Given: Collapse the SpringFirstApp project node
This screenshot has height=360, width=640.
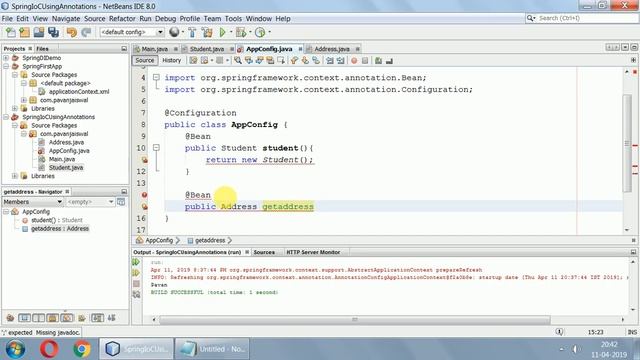Looking at the screenshot, I should (6, 66).
